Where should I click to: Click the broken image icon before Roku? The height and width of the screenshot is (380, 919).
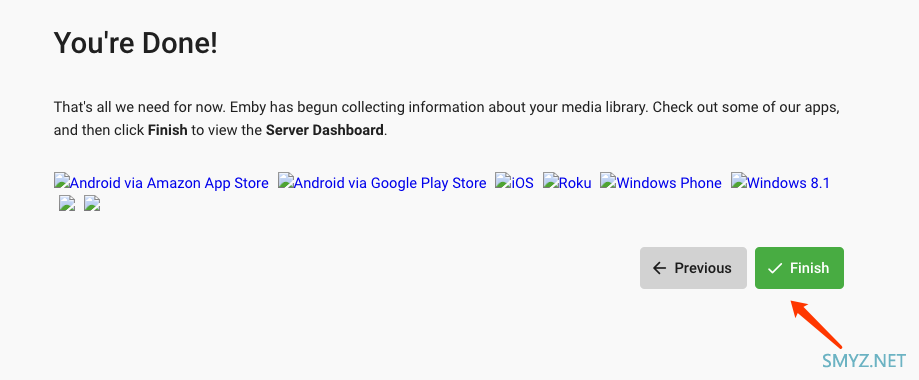pyautogui.click(x=550, y=180)
